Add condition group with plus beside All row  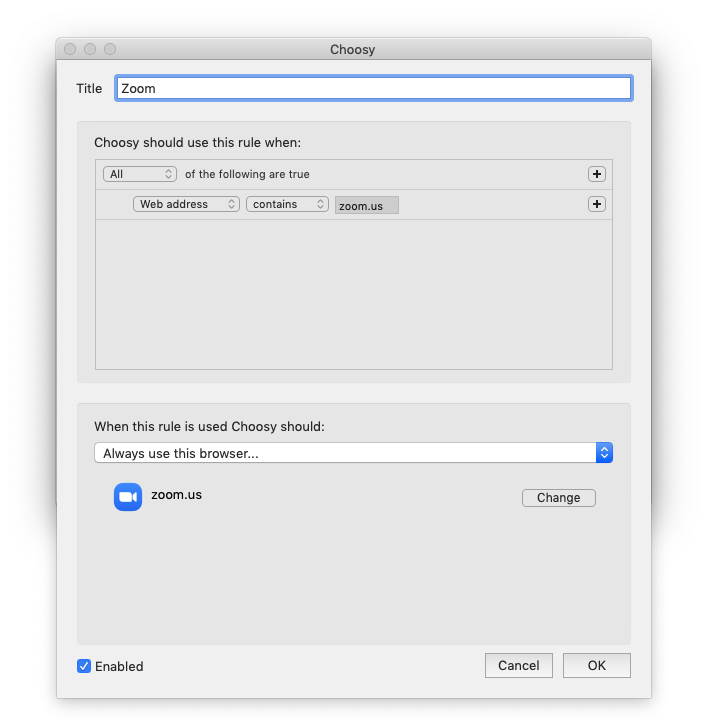(596, 174)
